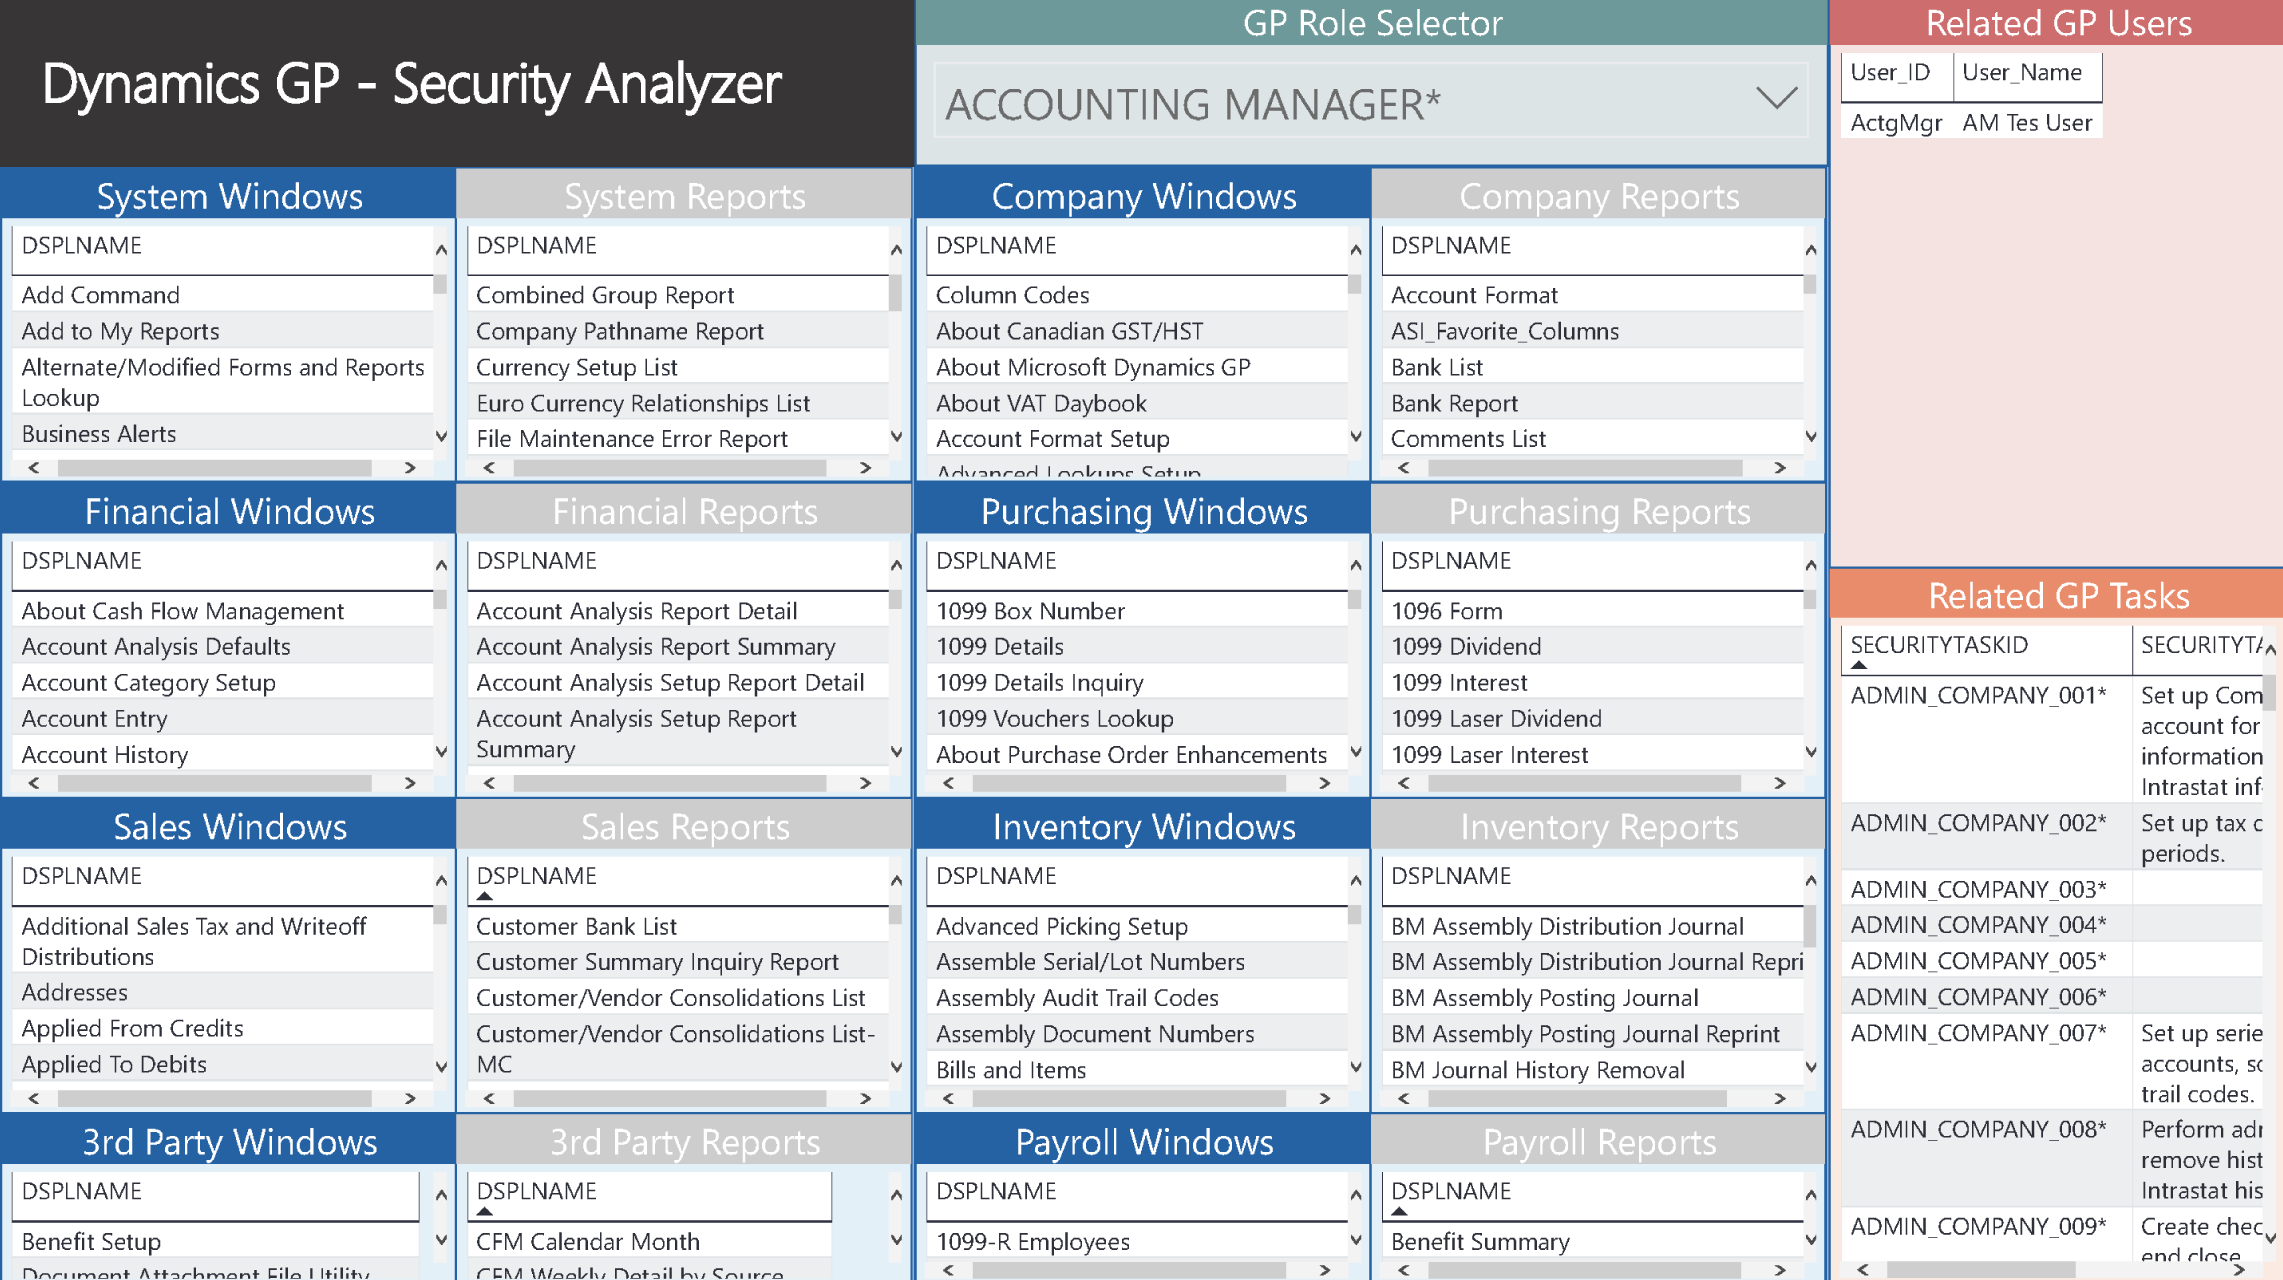Expand the ACCOUNTING MANAGER role options

click(1777, 97)
